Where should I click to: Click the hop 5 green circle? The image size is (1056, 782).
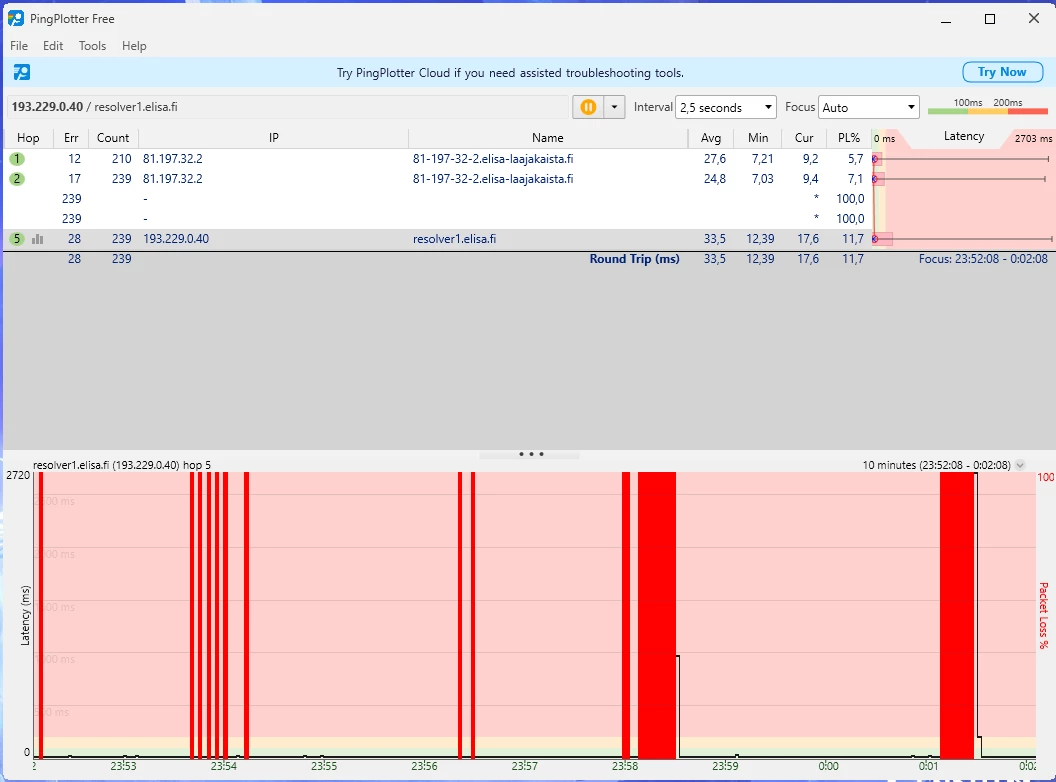[17, 239]
